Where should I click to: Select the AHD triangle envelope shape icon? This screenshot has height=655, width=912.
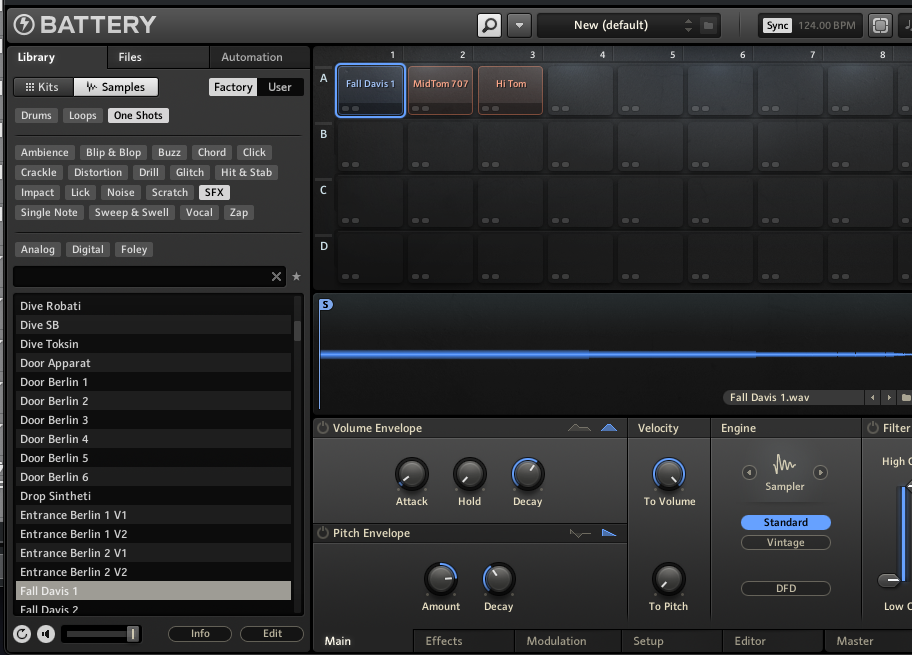tap(609, 428)
